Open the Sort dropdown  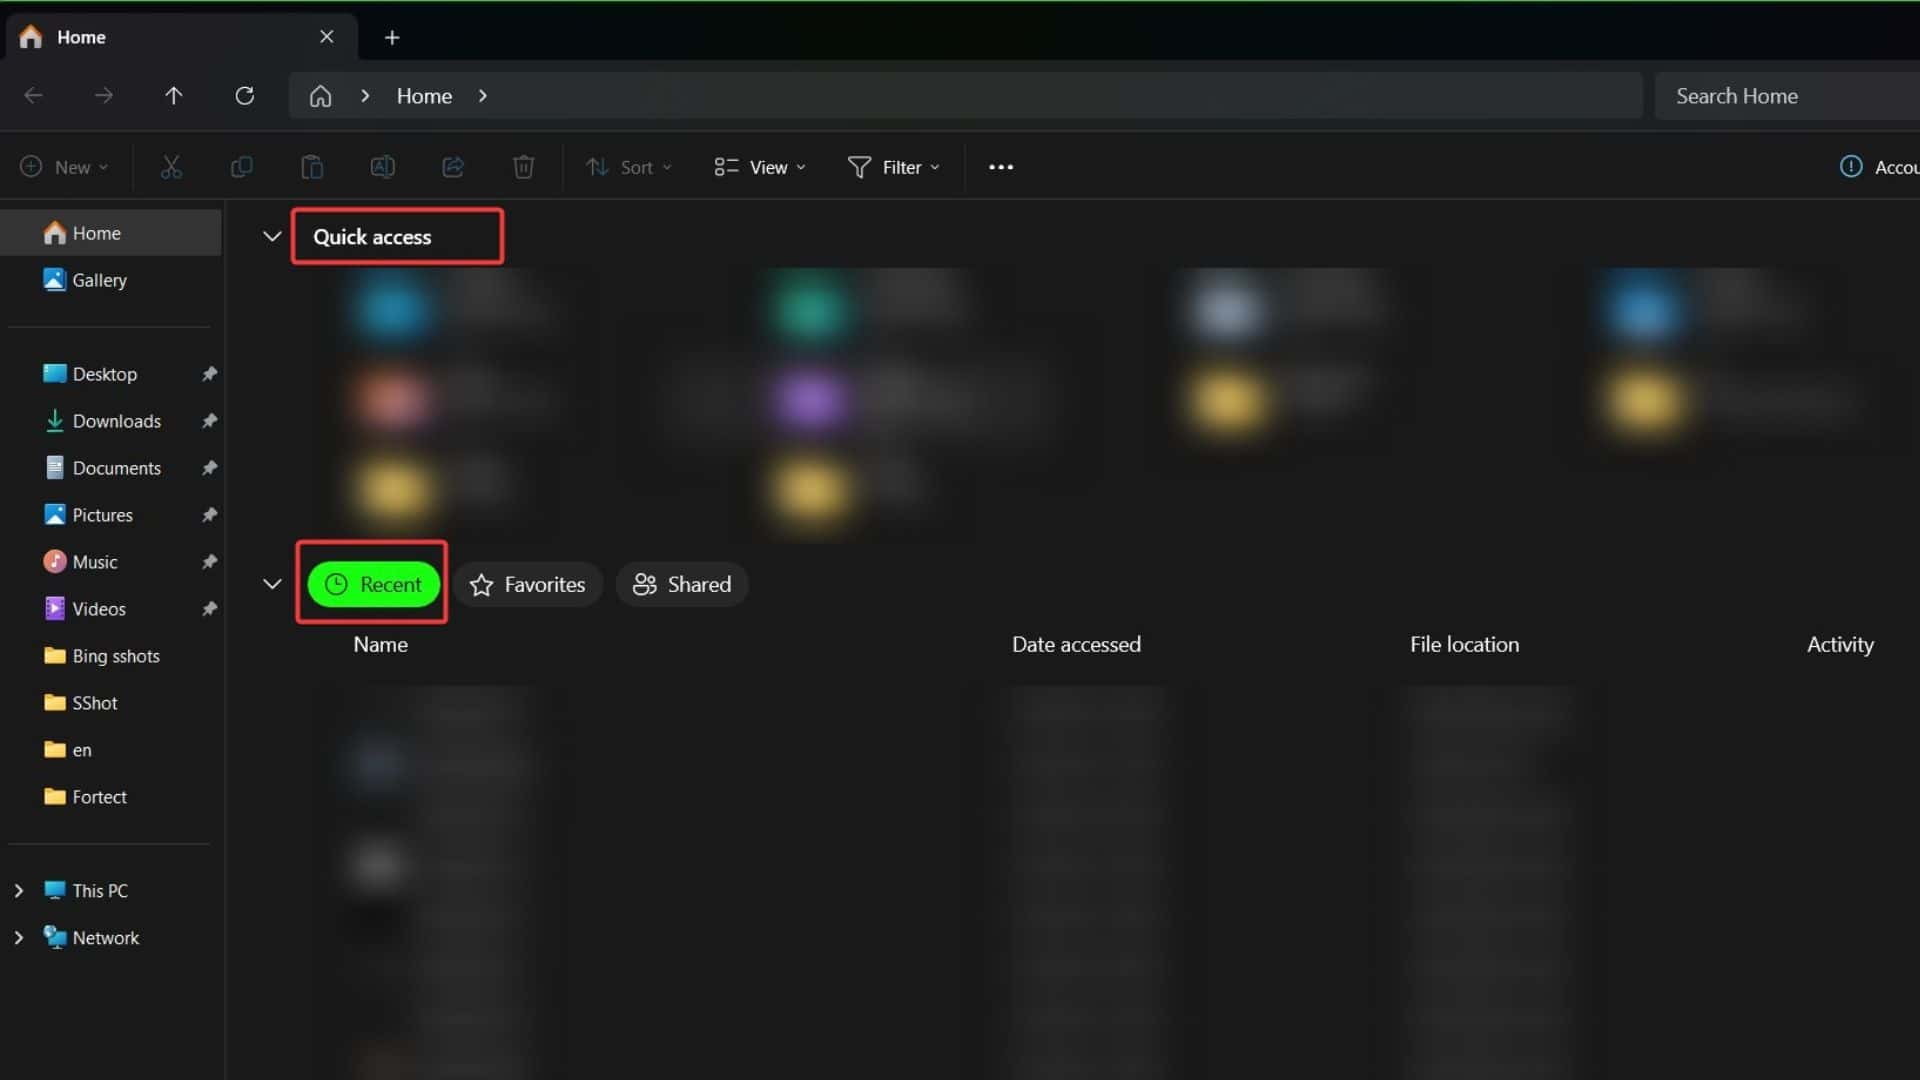click(628, 167)
